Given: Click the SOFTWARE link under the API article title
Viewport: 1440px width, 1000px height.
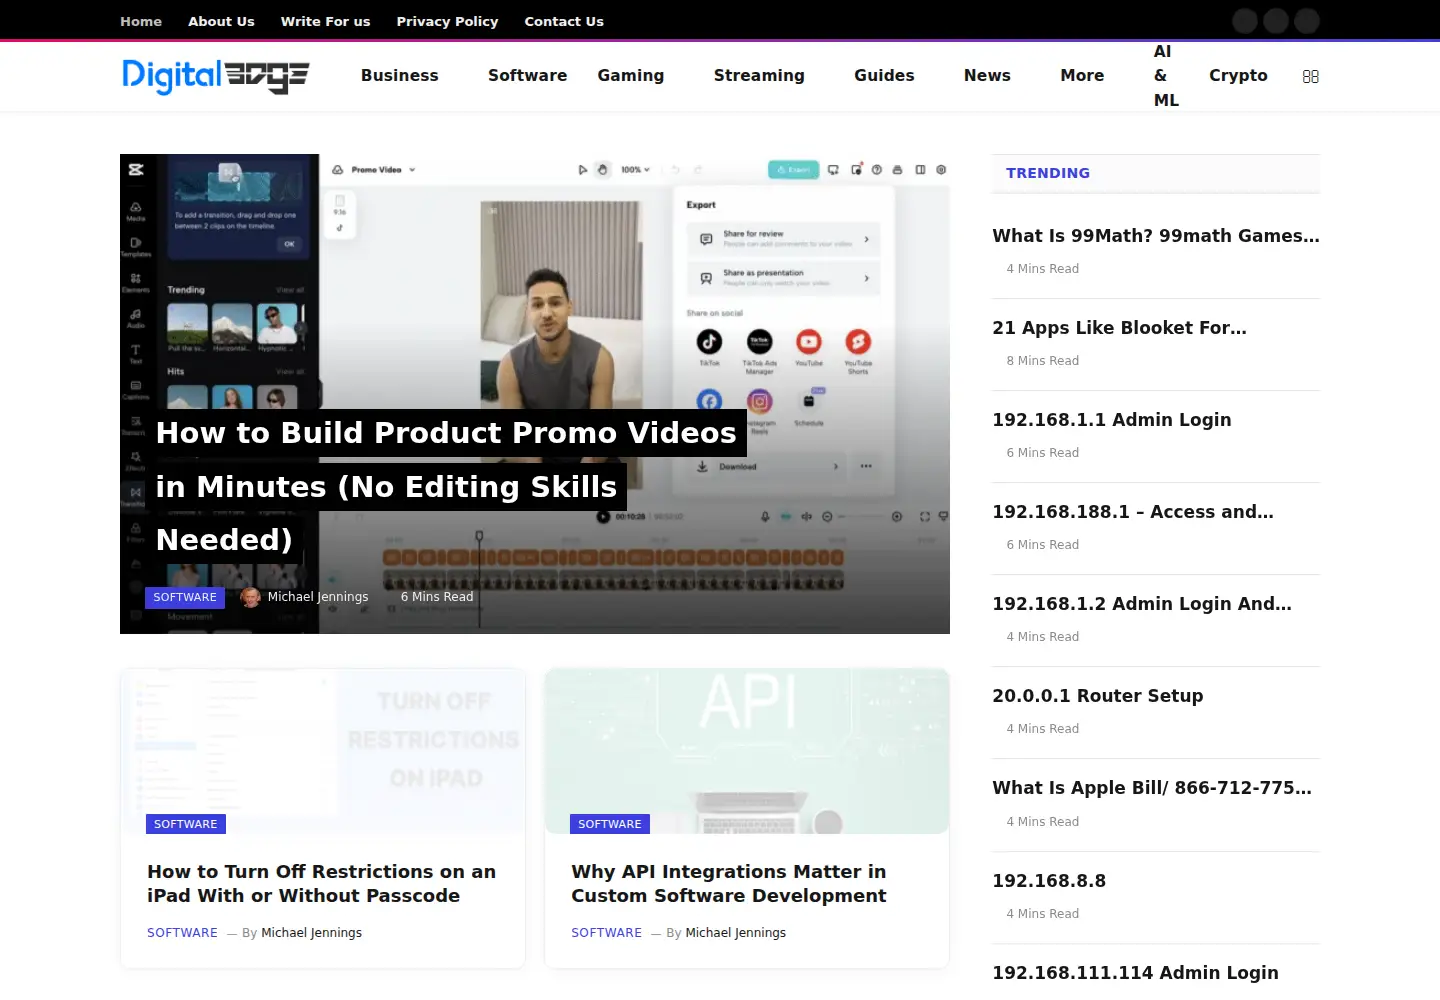Looking at the screenshot, I should [607, 933].
